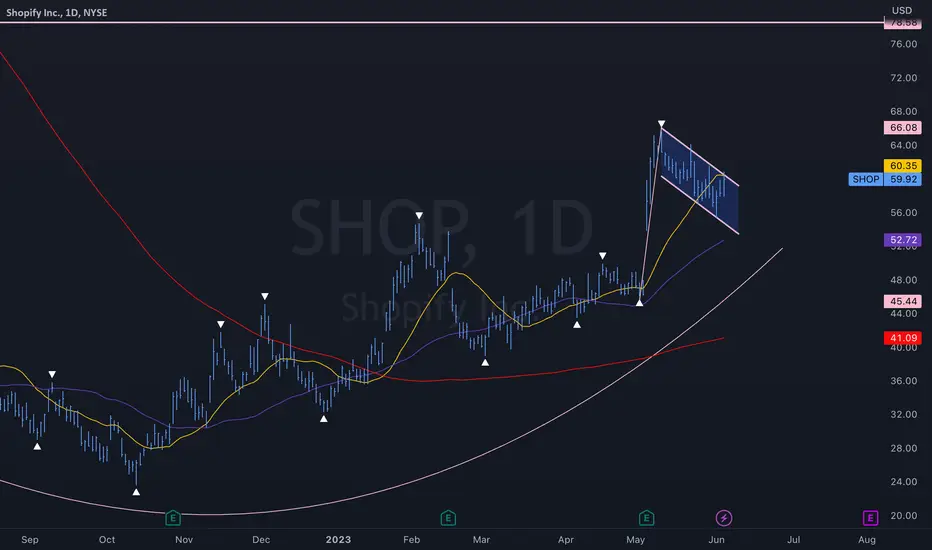932x550 pixels.
Task: Click the Shopify Inc., 1D, NYSE title
Action: tap(56, 12)
